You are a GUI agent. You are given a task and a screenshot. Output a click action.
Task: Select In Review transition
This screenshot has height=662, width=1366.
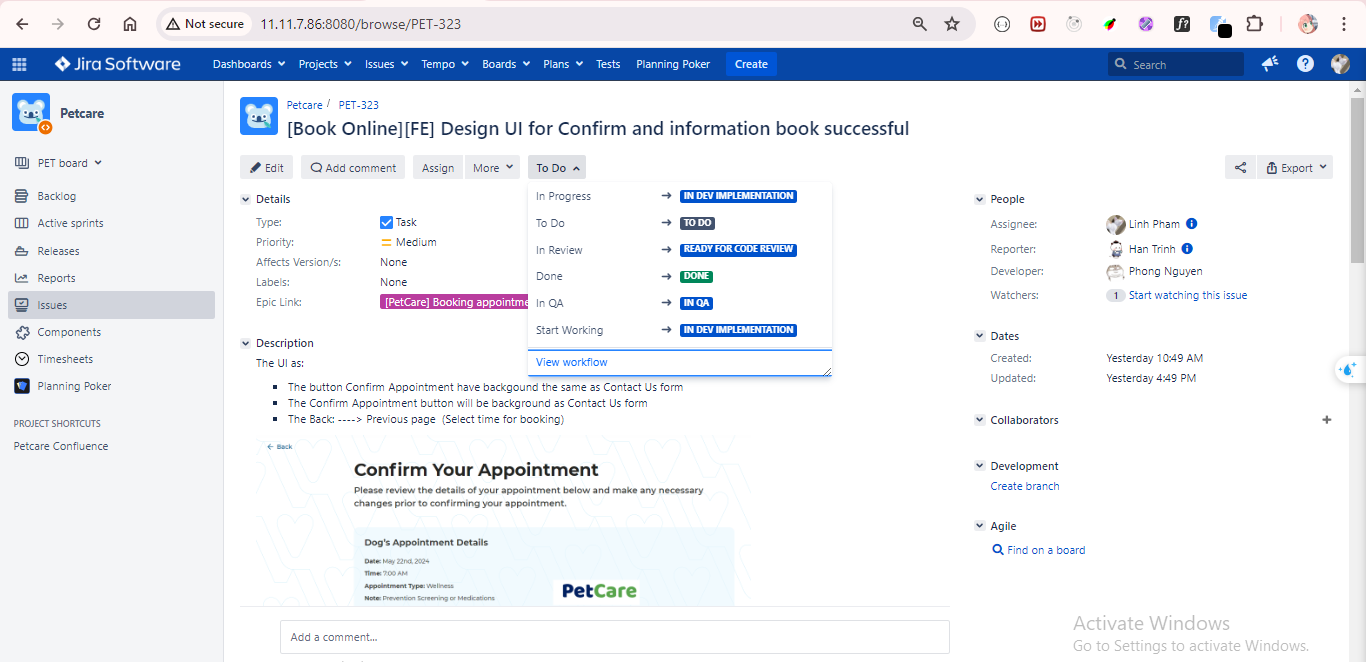[x=680, y=250]
